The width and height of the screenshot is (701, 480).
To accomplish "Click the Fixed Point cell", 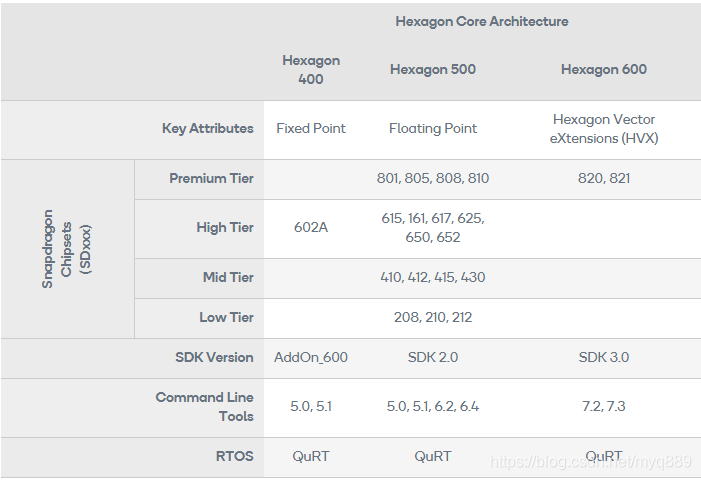I will pyautogui.click(x=311, y=128).
